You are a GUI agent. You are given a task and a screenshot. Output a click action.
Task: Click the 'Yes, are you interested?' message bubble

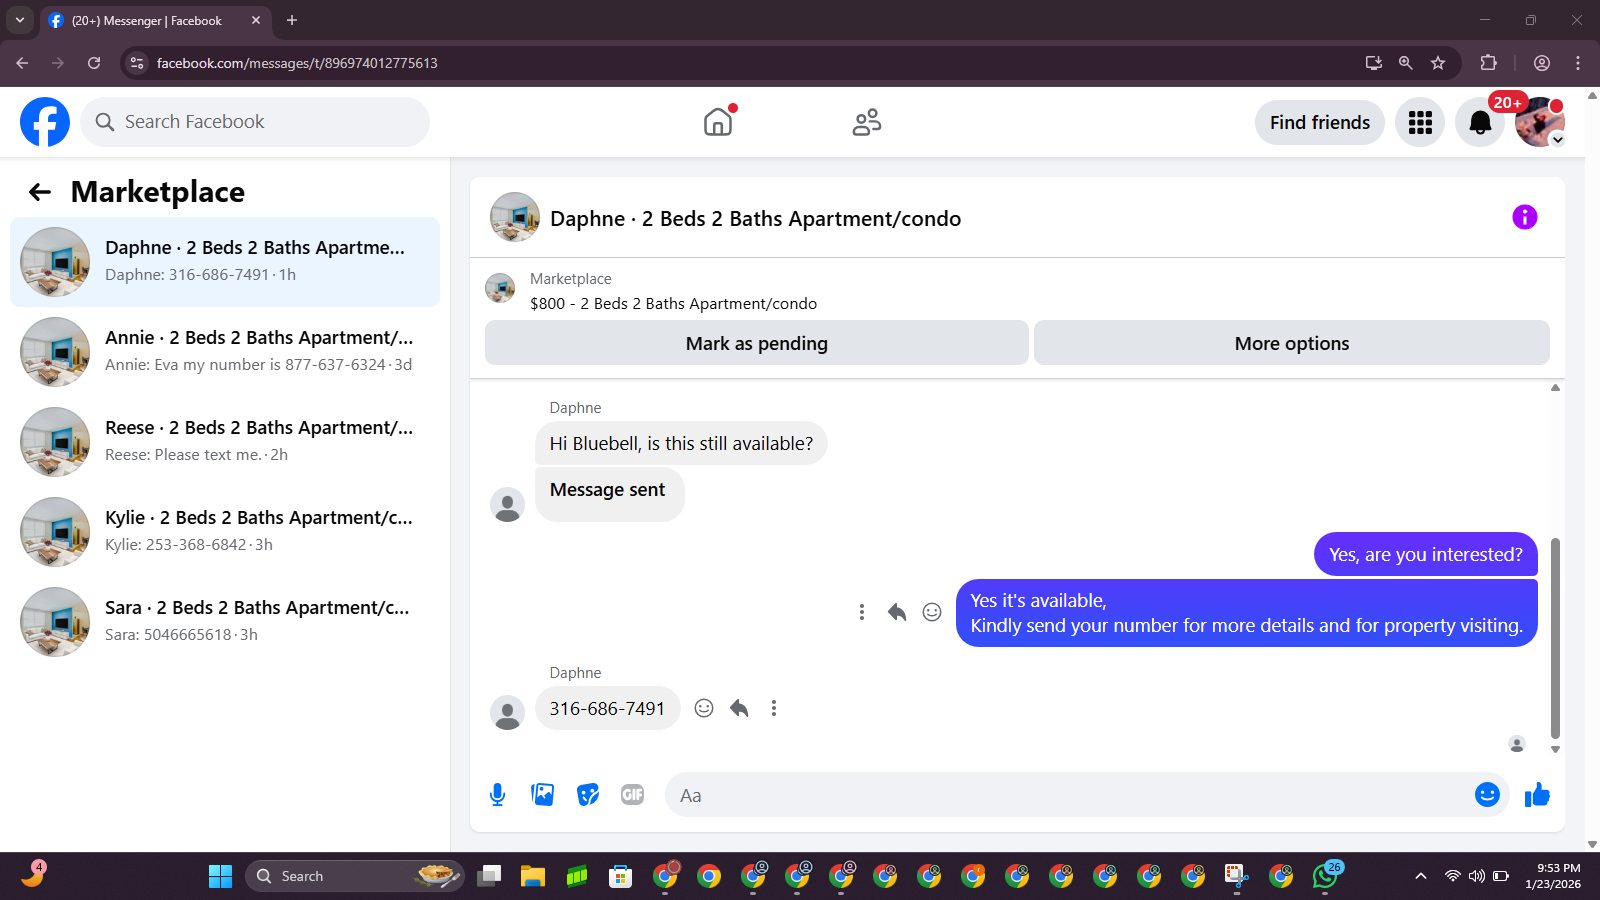click(x=1425, y=554)
